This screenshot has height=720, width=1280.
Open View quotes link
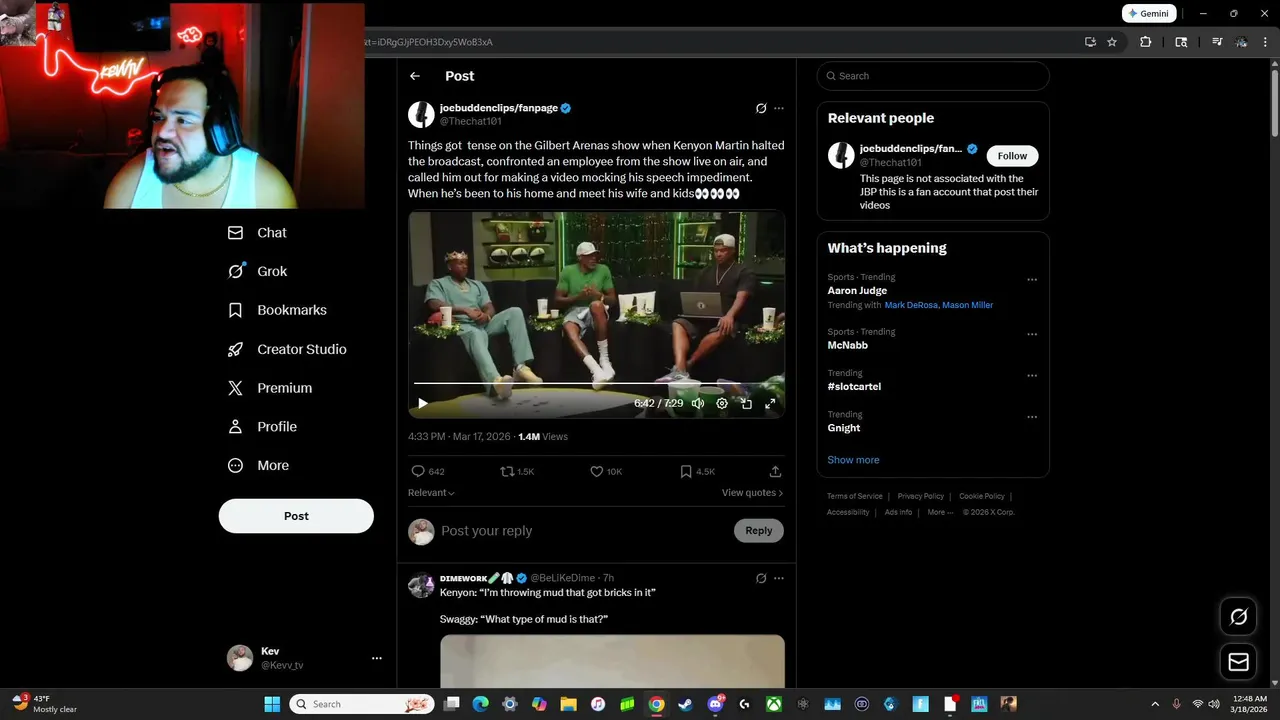point(752,493)
